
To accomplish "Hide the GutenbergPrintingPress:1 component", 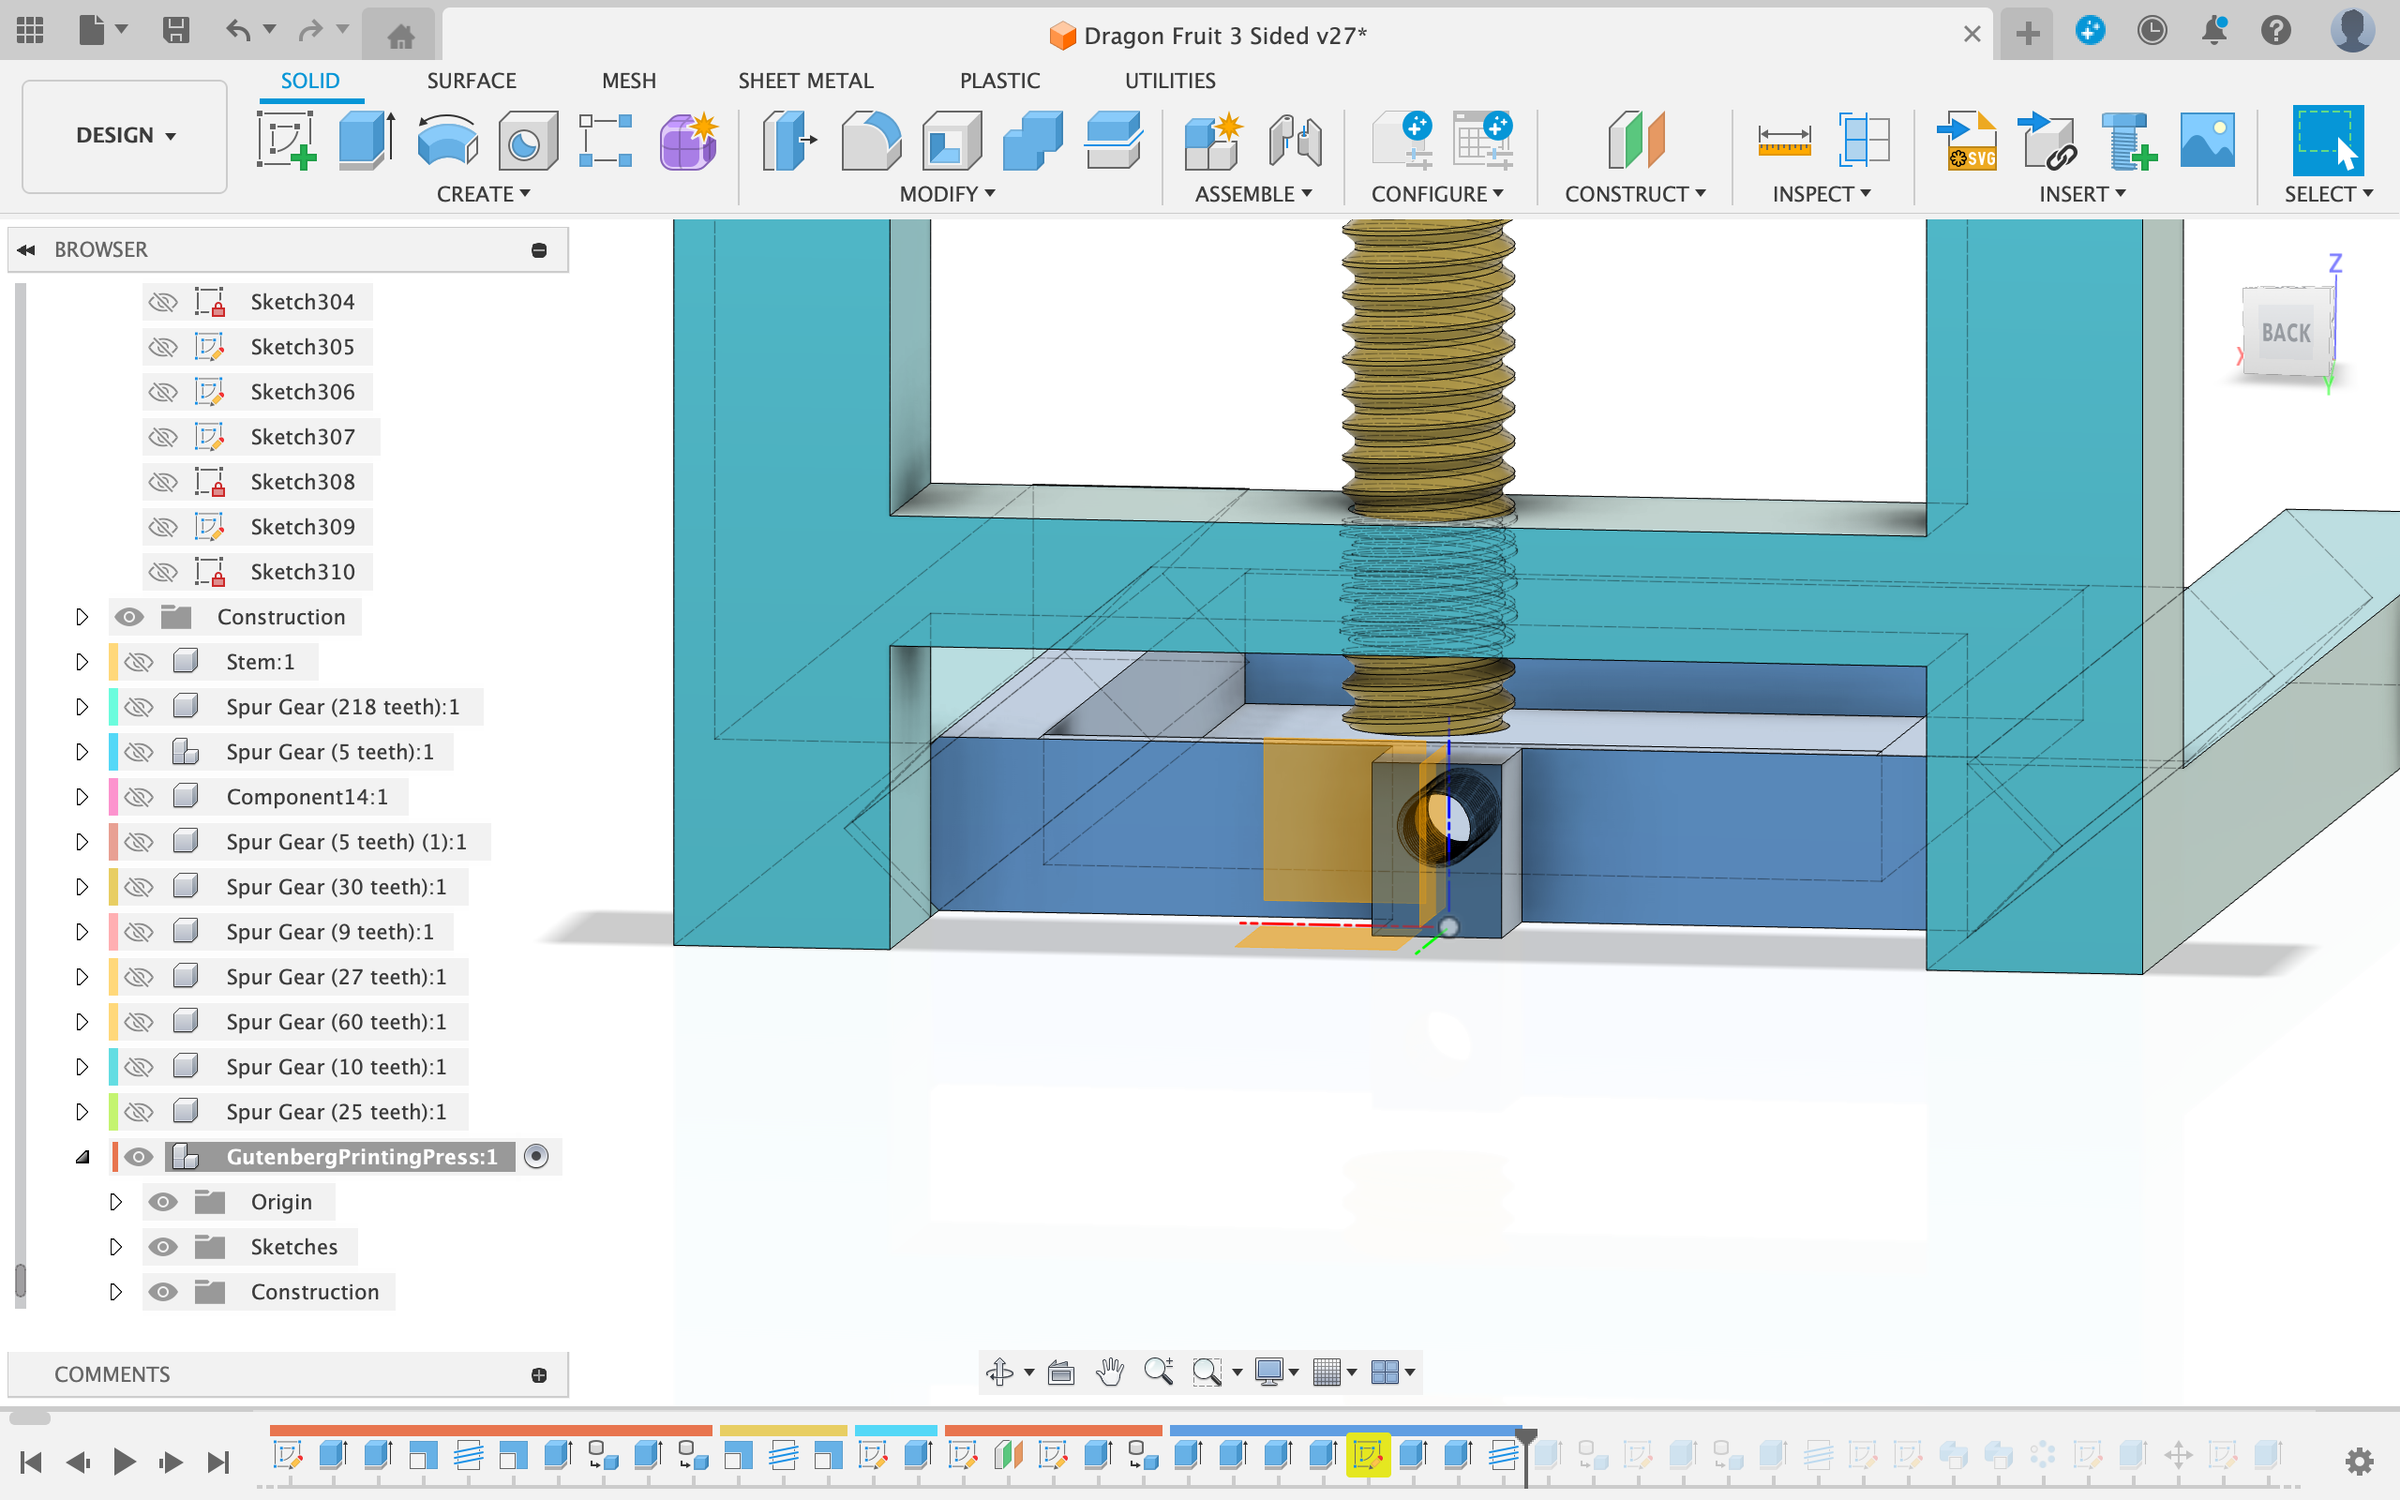I will click(x=139, y=1157).
